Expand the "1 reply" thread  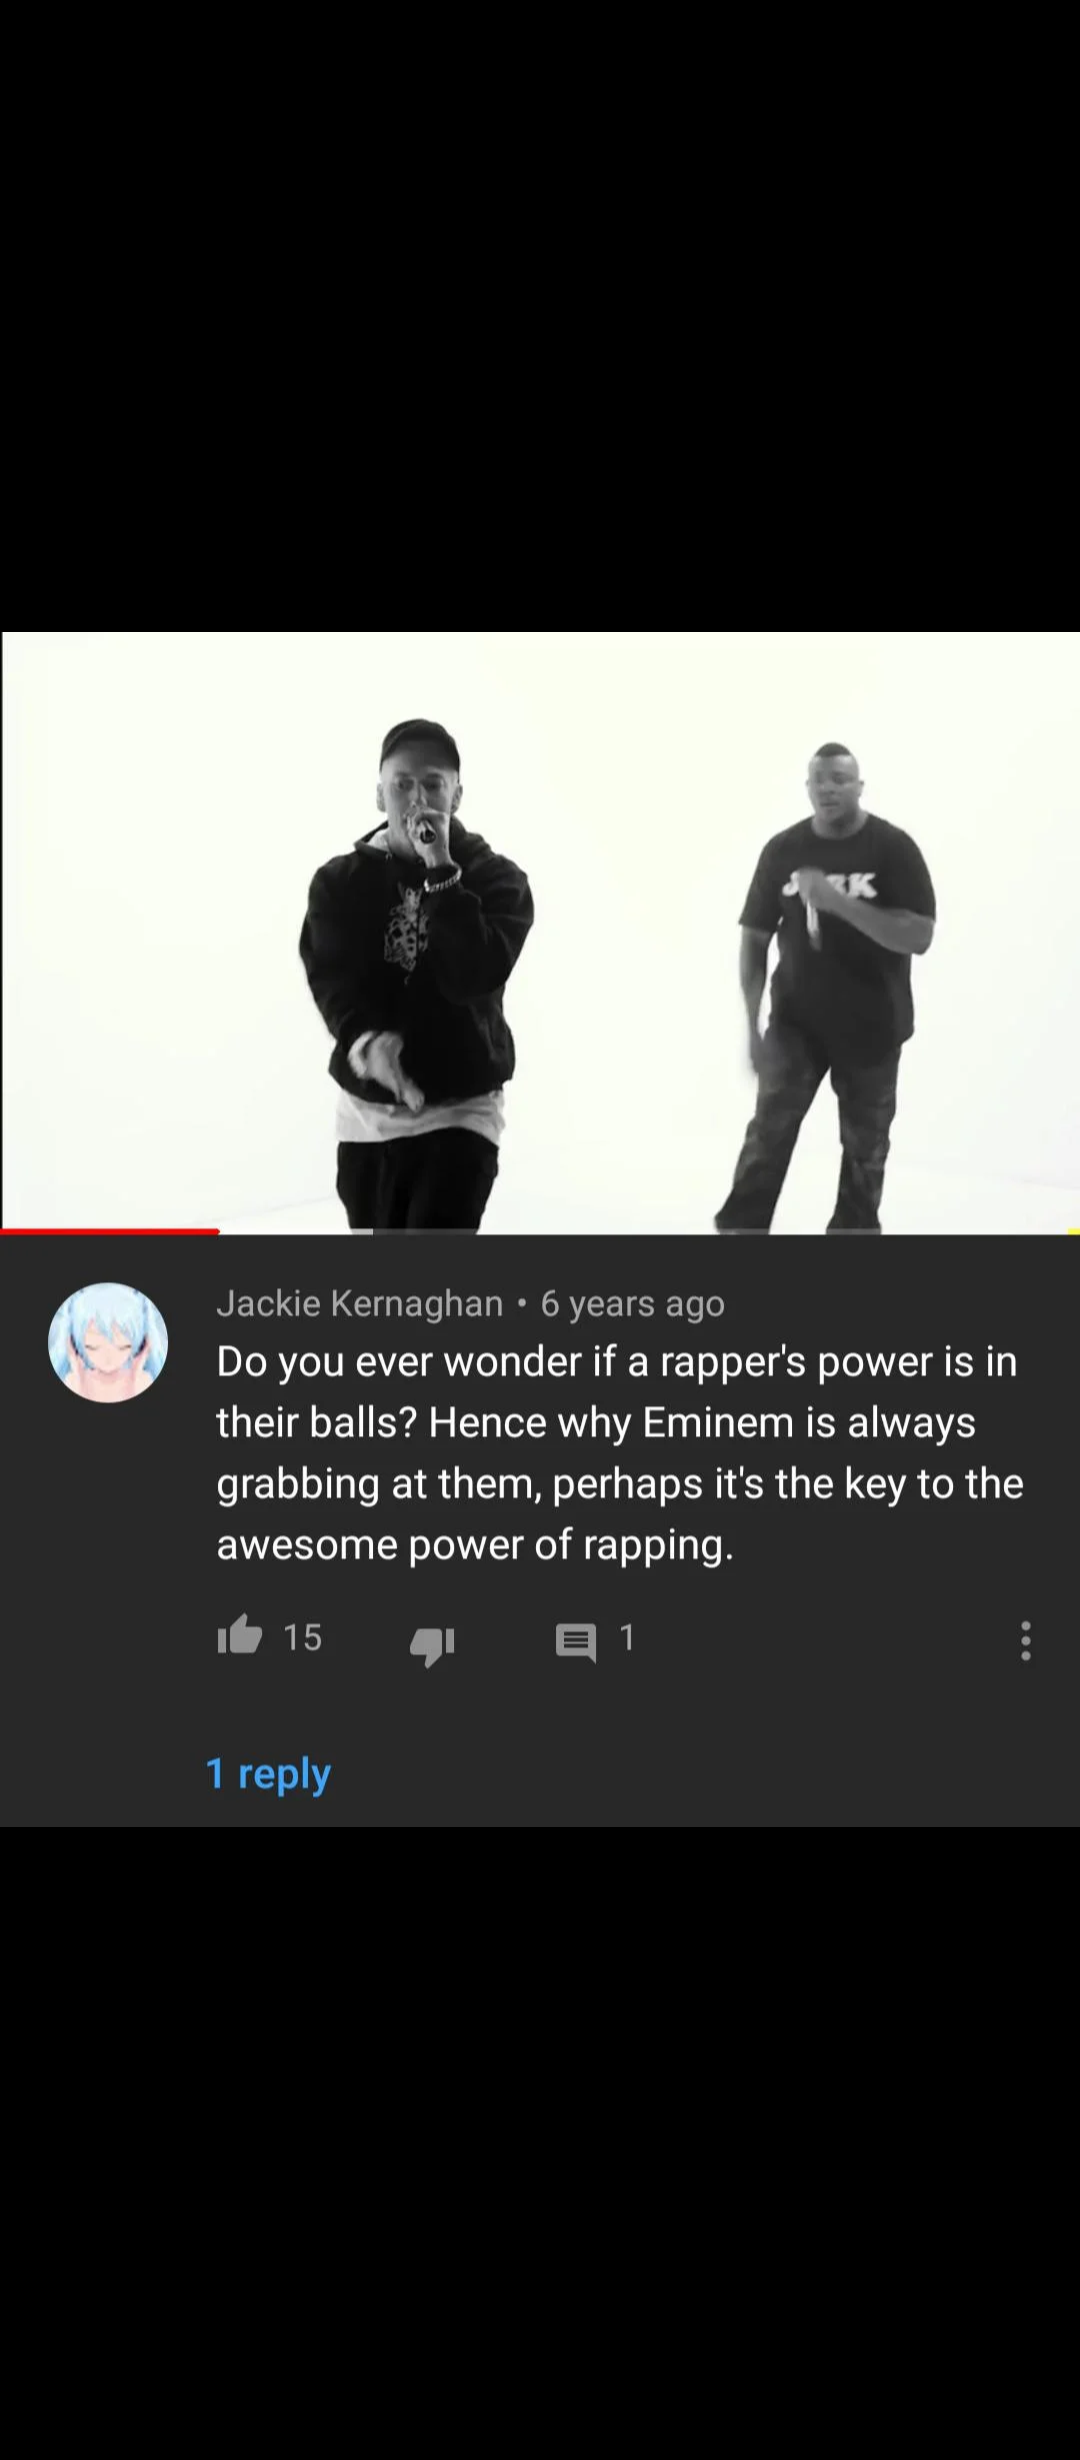tap(268, 1774)
